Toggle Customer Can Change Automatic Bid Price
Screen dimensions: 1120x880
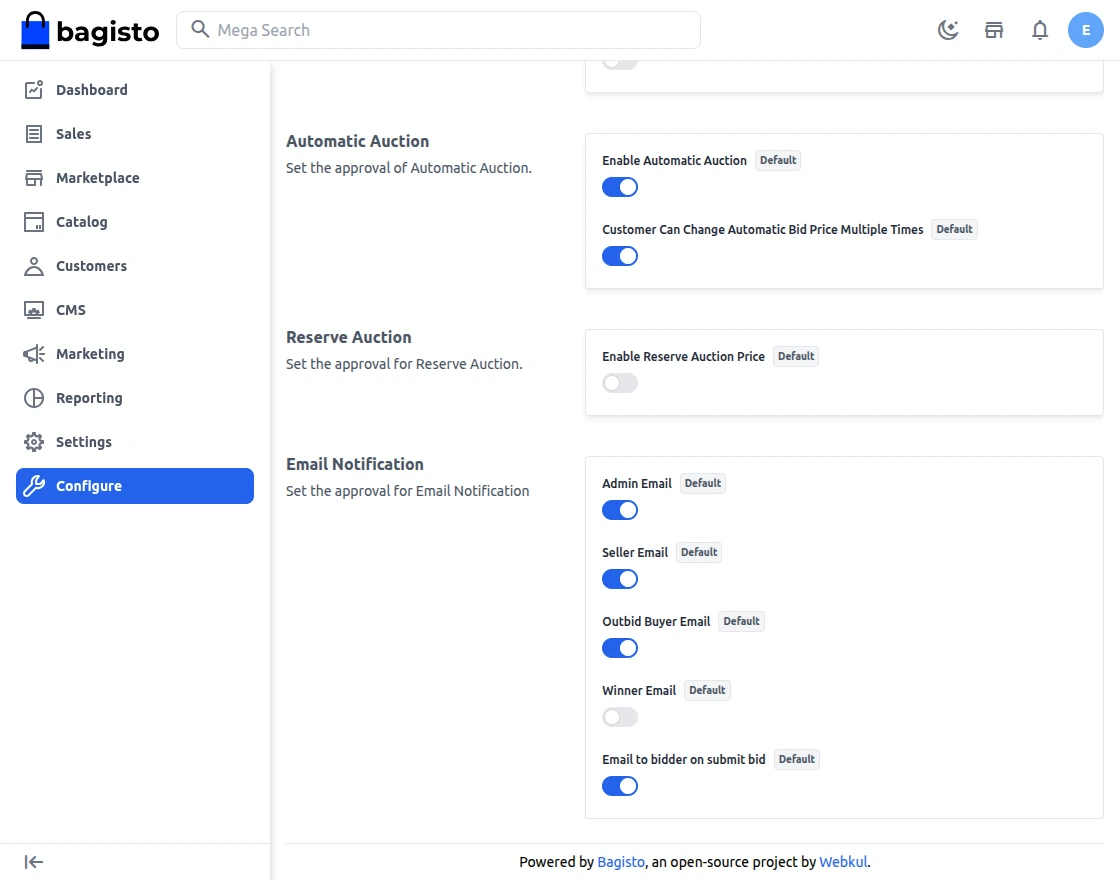pyautogui.click(x=619, y=256)
